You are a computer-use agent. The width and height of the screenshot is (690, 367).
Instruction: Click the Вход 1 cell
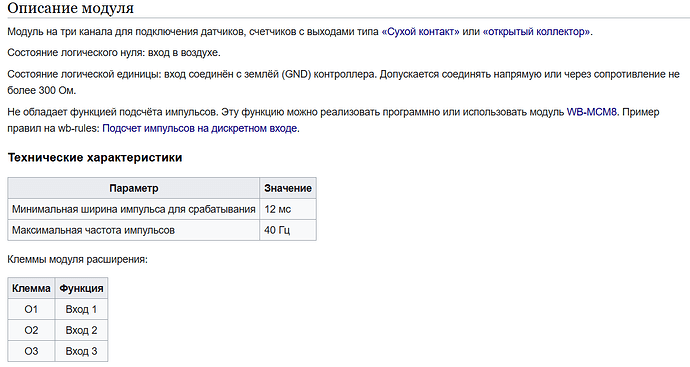click(x=81, y=309)
